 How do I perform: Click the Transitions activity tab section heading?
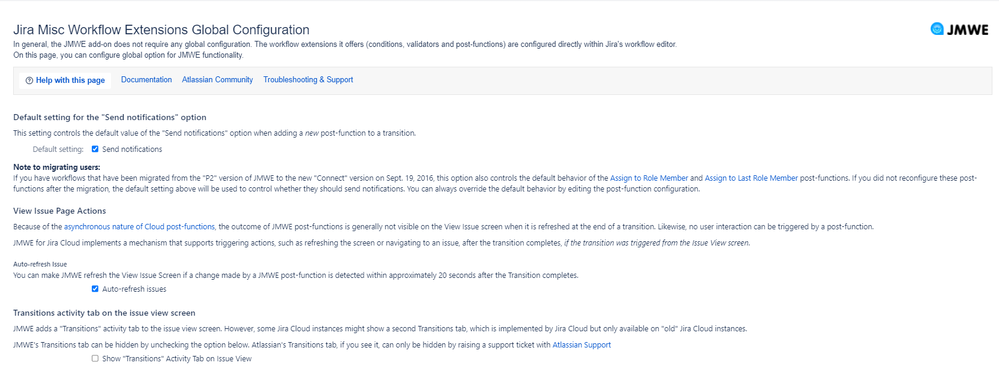pos(104,313)
